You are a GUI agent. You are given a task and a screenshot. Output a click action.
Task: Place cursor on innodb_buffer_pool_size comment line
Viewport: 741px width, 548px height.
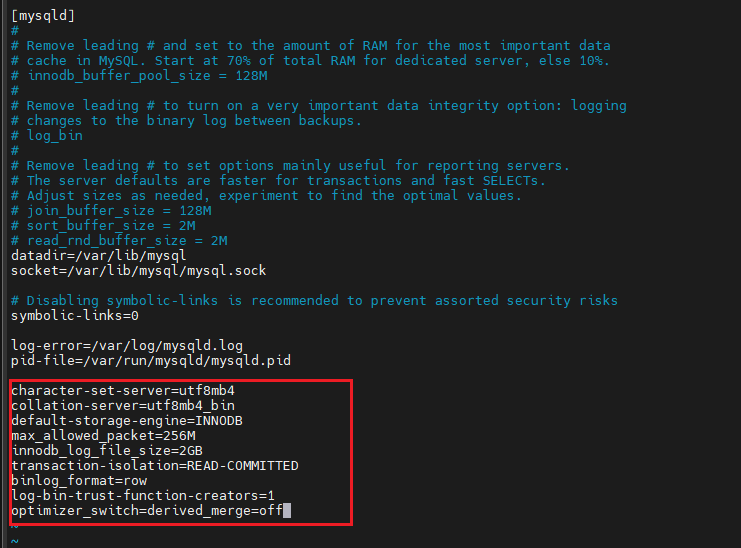[139, 76]
